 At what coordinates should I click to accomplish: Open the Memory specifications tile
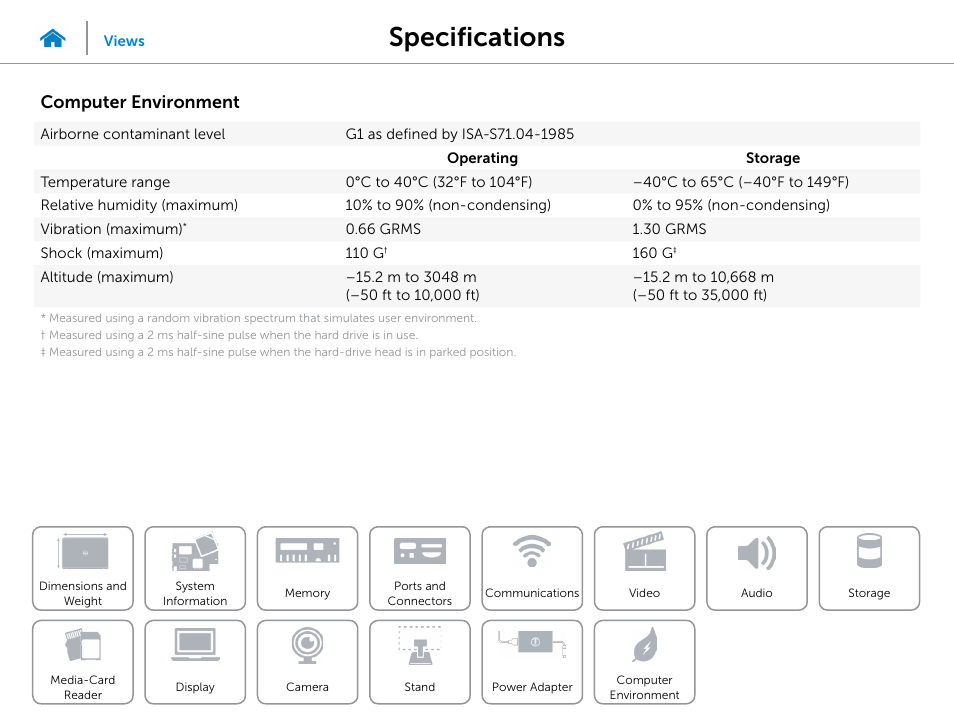click(x=307, y=568)
